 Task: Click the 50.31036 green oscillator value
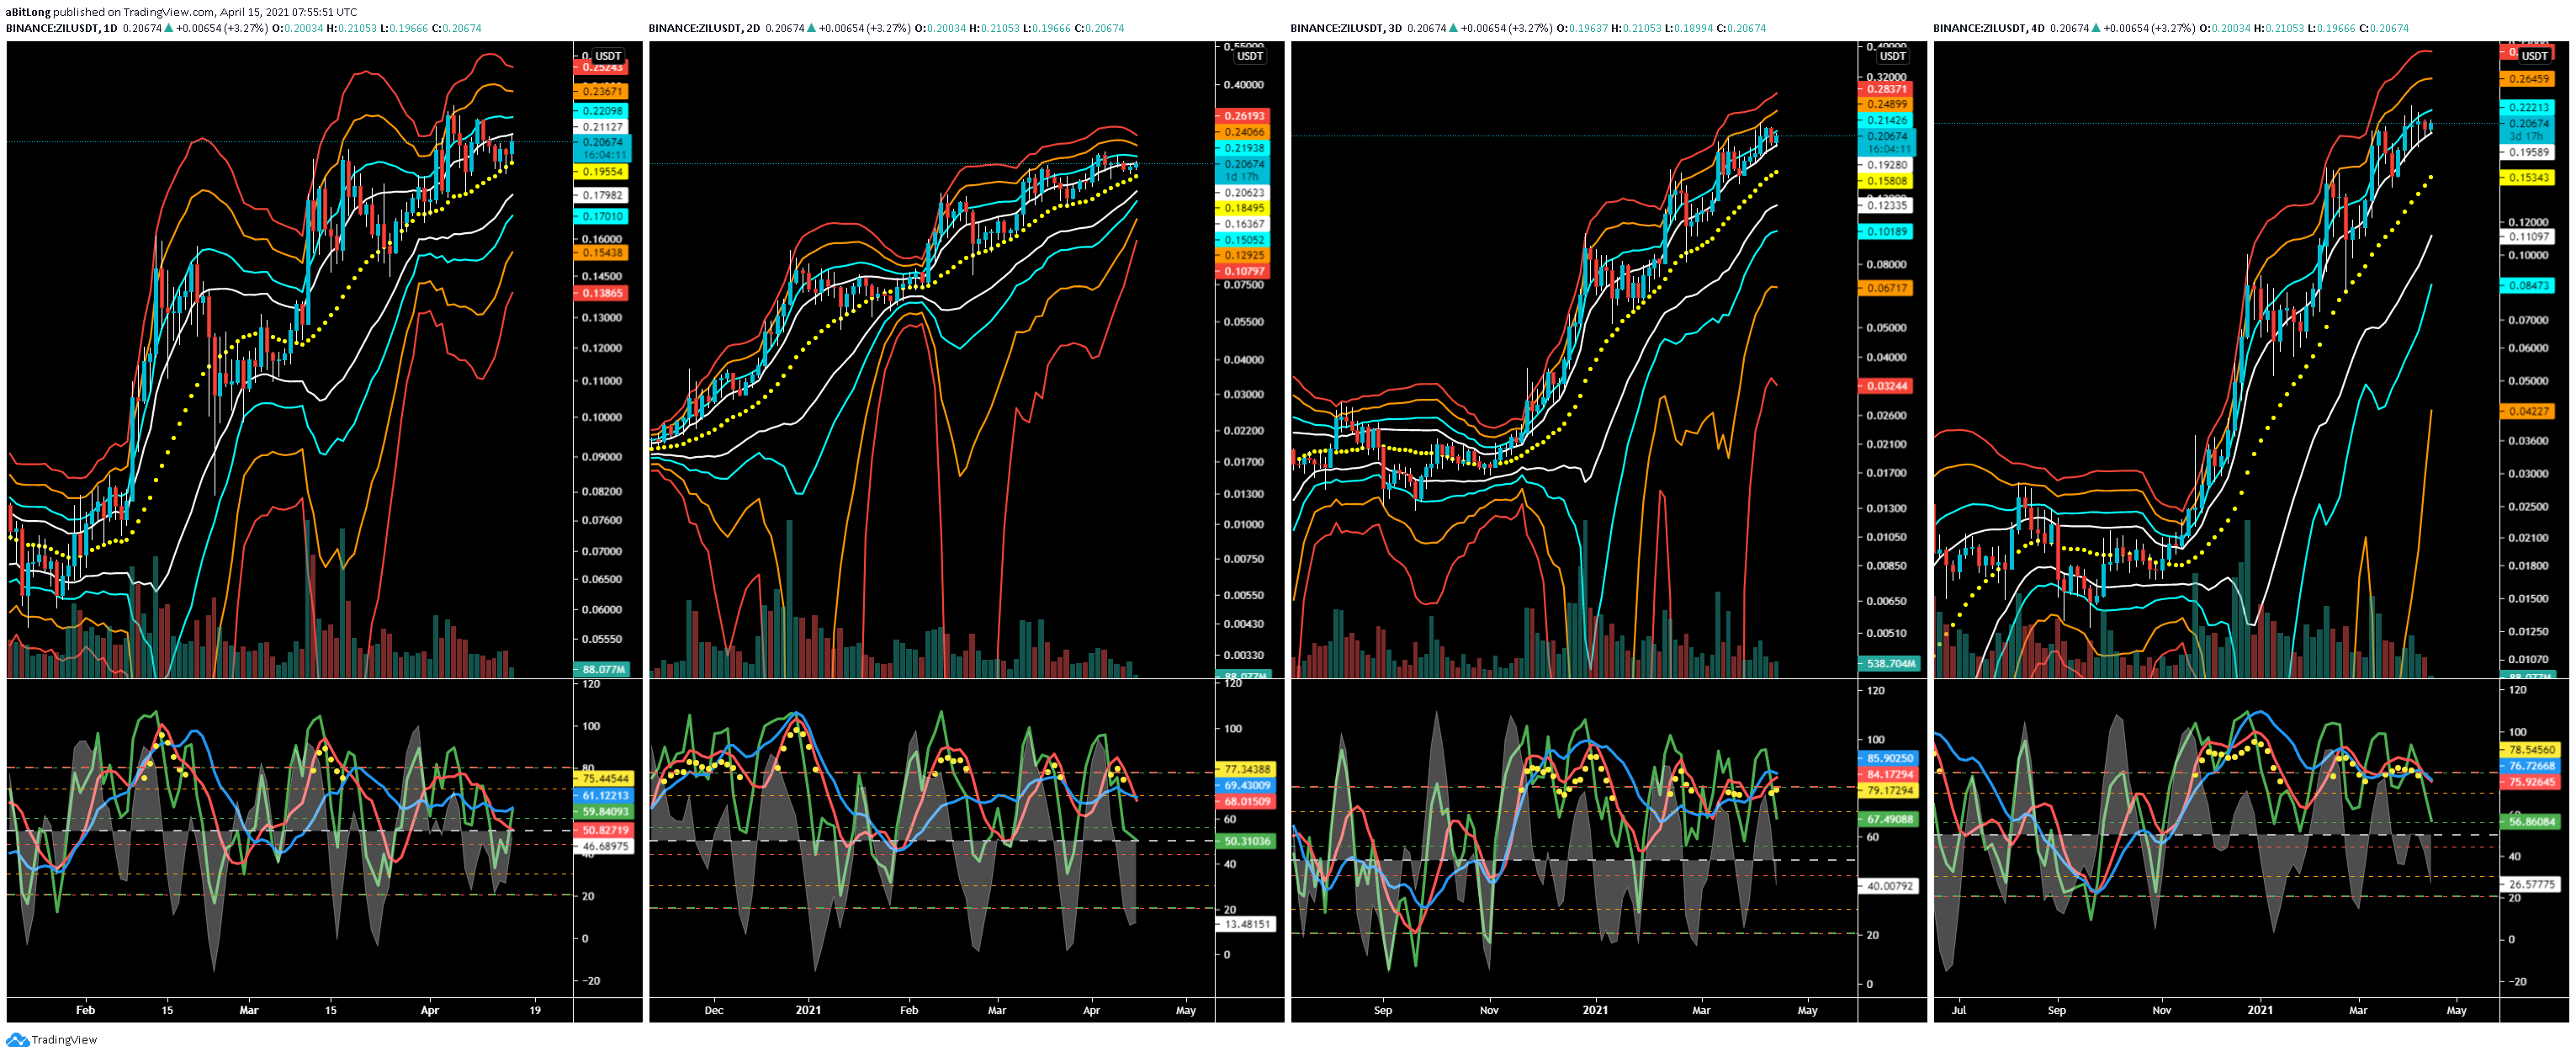click(x=1247, y=841)
